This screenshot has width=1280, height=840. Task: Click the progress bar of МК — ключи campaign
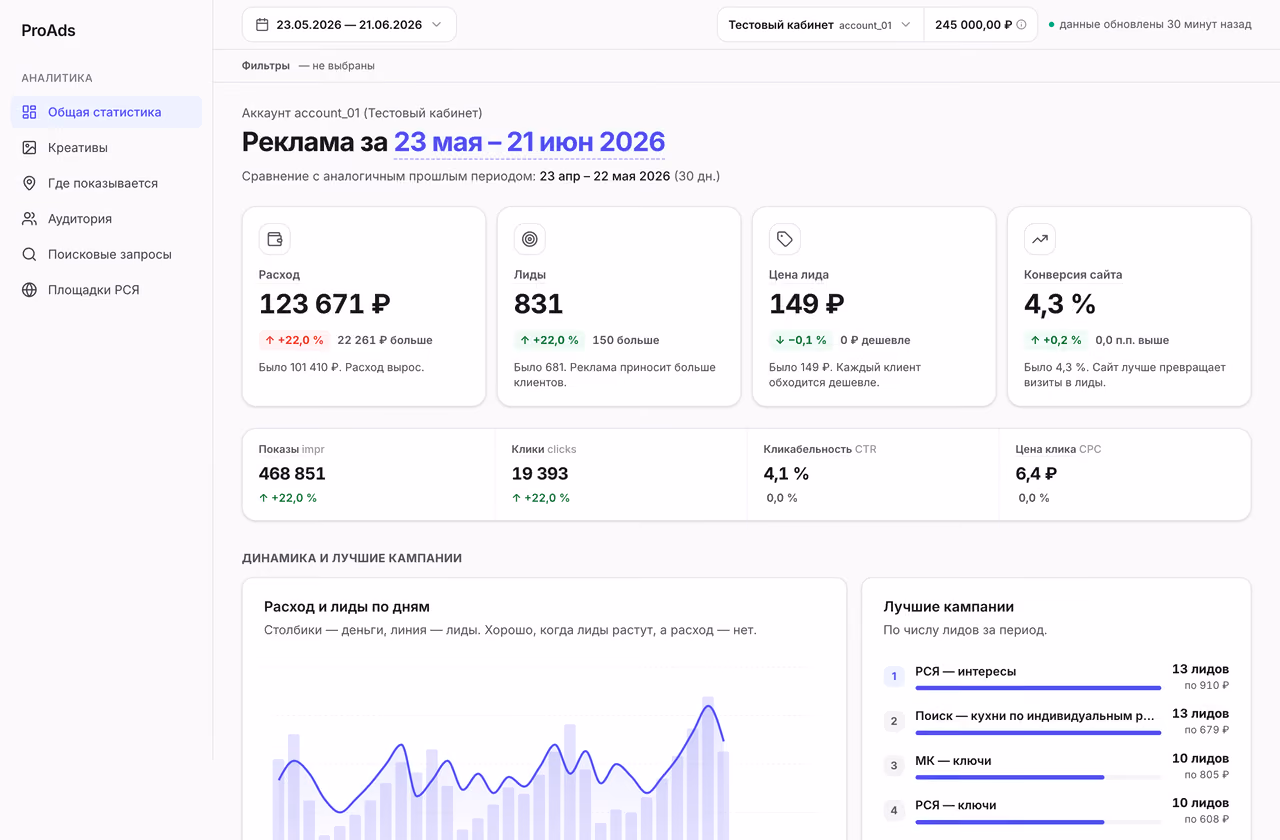pos(1038,777)
